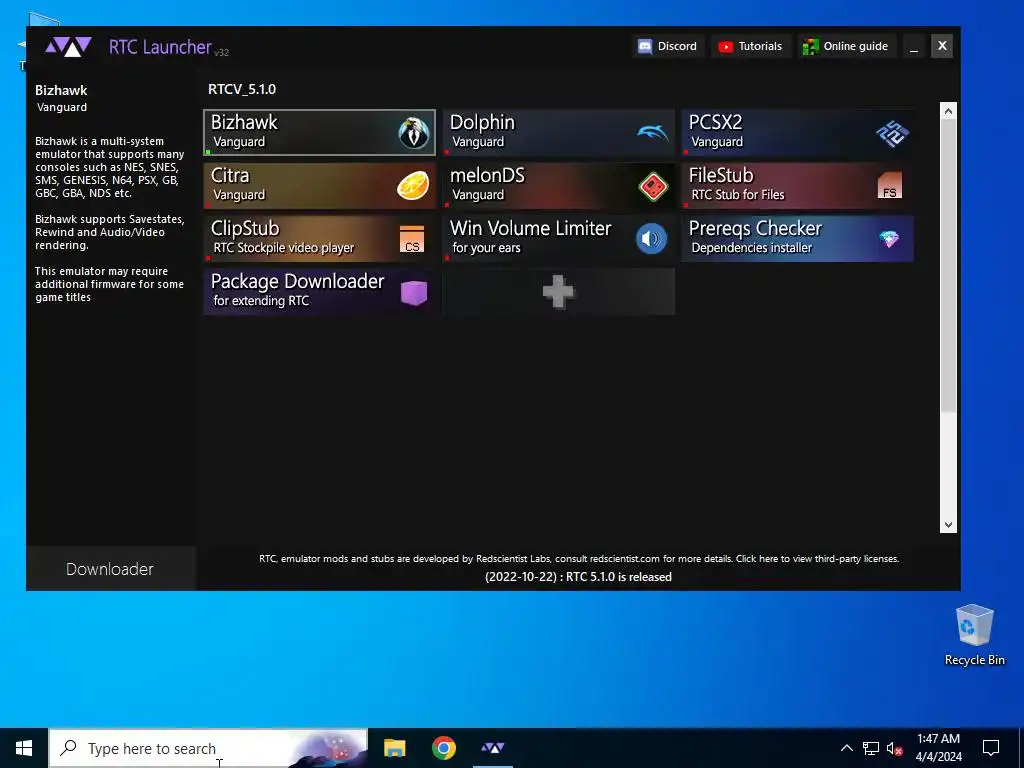The height and width of the screenshot is (768, 1024).
Task: Open the YouTube Tutorials button
Action: coord(751,46)
